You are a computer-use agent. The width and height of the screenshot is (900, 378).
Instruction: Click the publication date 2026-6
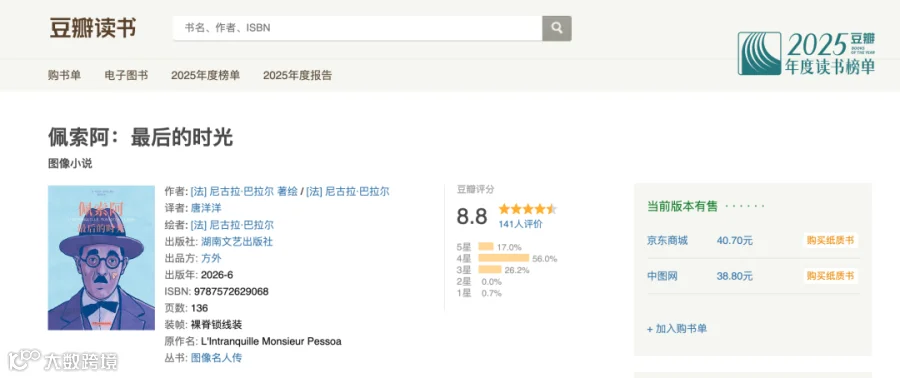[217, 275]
